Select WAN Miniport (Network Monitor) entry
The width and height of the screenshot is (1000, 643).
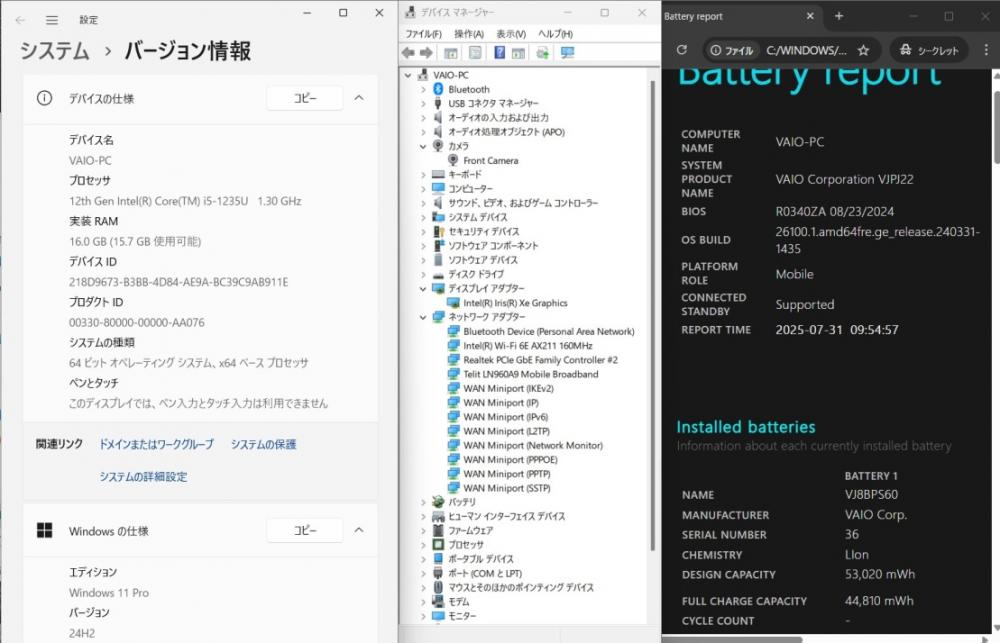click(533, 445)
